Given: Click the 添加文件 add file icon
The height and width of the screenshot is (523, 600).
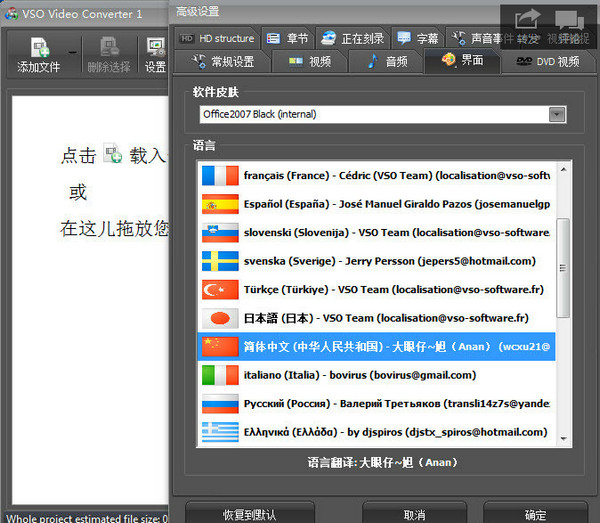Looking at the screenshot, I should click(40, 48).
